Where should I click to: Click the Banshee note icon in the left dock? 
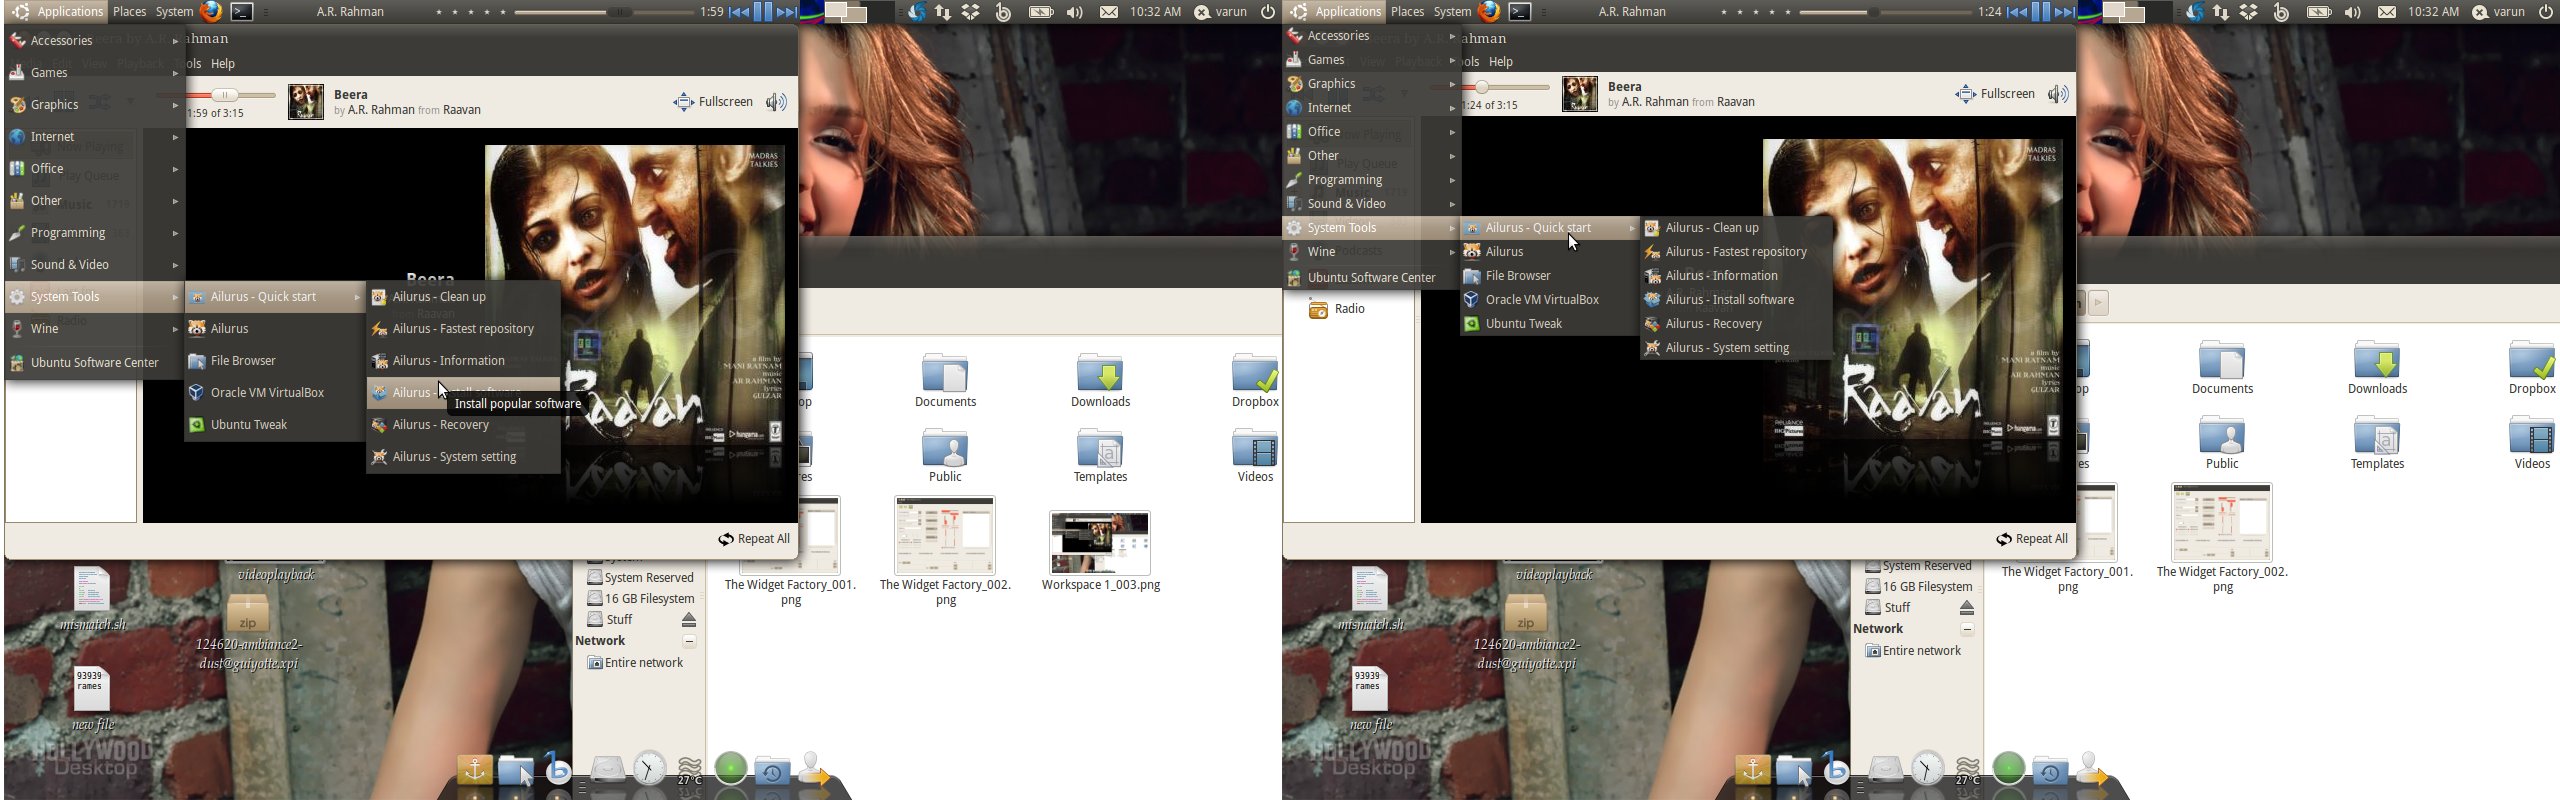pyautogui.click(x=557, y=768)
